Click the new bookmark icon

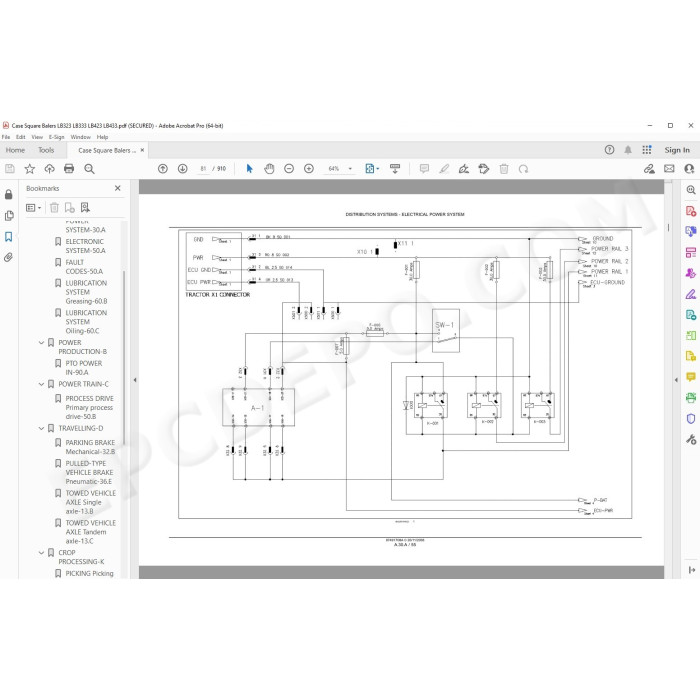(70, 208)
